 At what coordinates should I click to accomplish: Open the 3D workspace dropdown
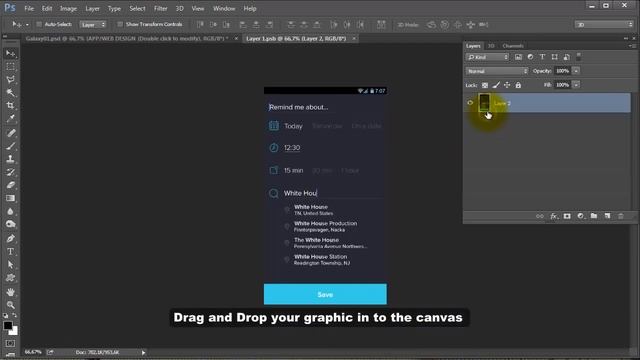tap(604, 24)
